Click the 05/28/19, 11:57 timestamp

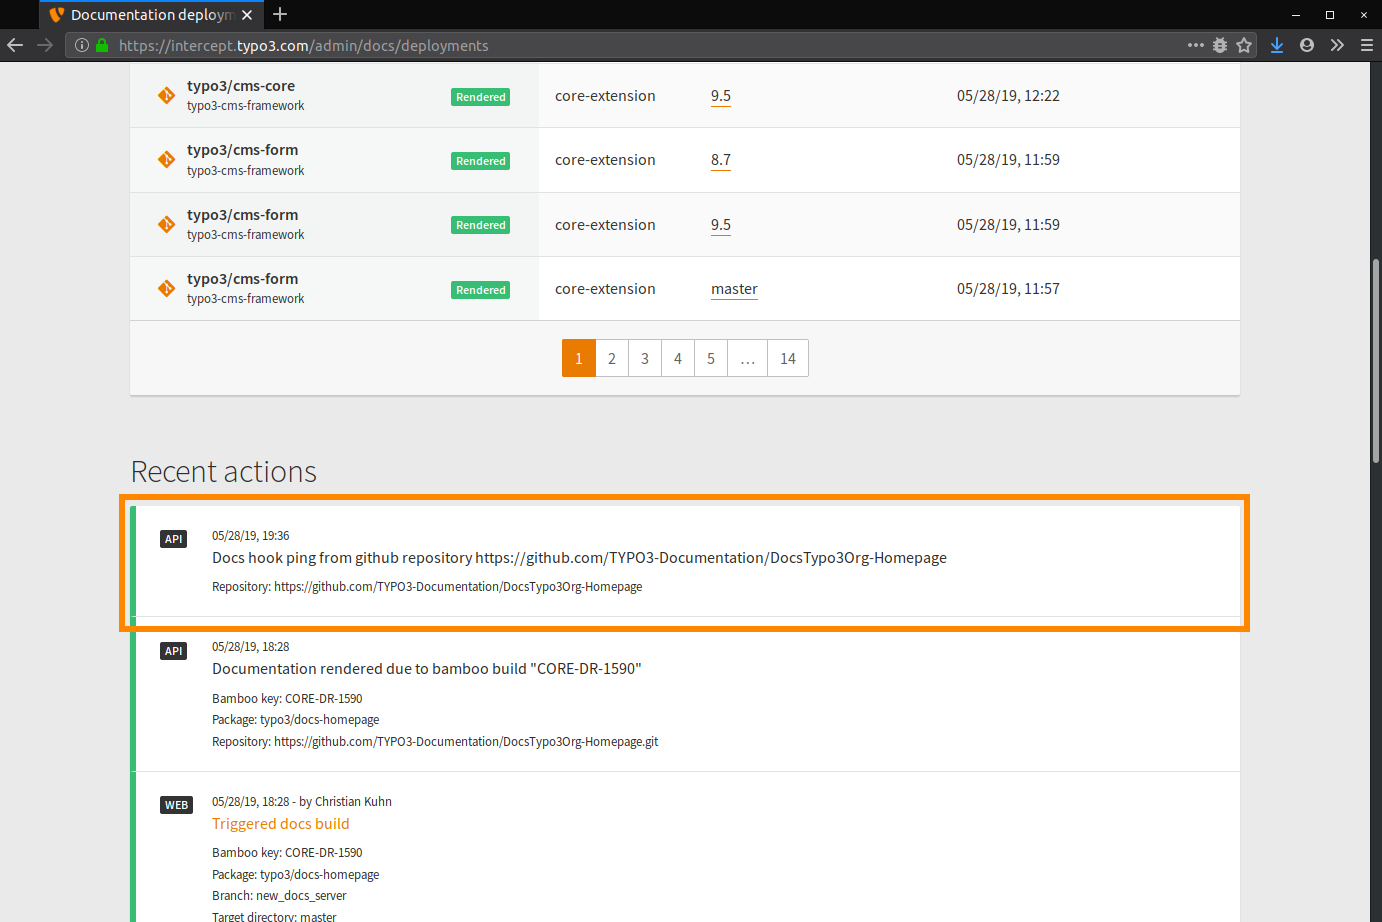click(1008, 289)
